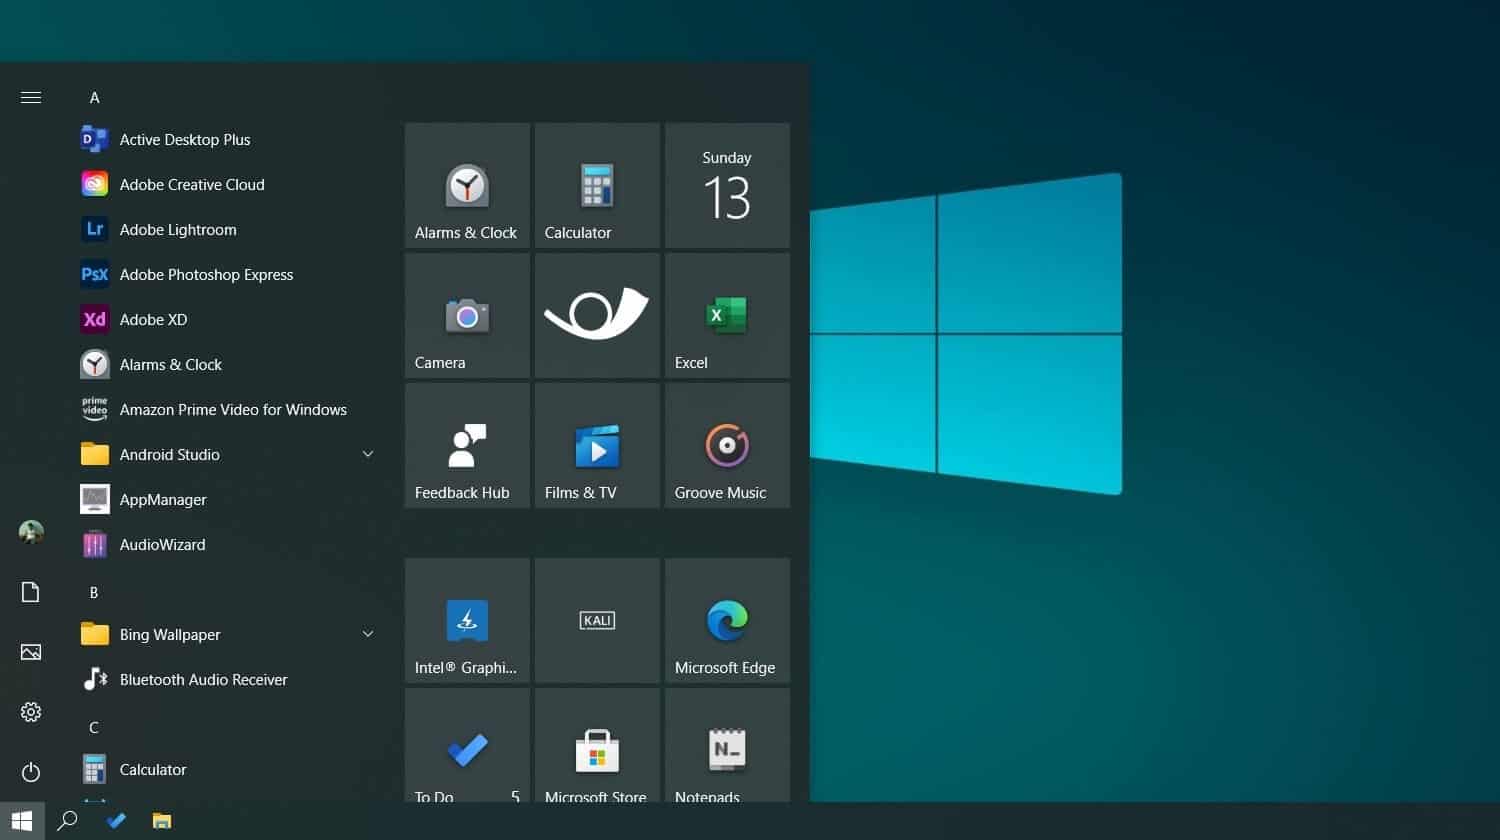Select Adobe Photoshop Express in the app list
Image resolution: width=1500 pixels, height=840 pixels.
pos(206,274)
